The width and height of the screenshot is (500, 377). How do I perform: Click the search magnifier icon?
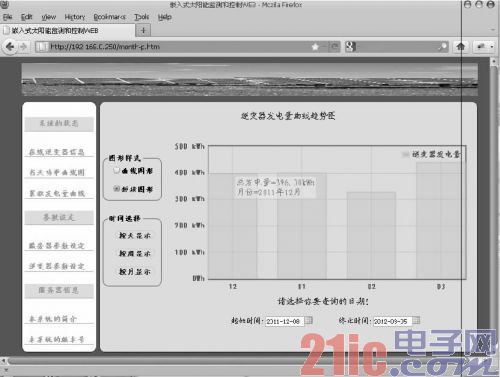click(x=443, y=47)
